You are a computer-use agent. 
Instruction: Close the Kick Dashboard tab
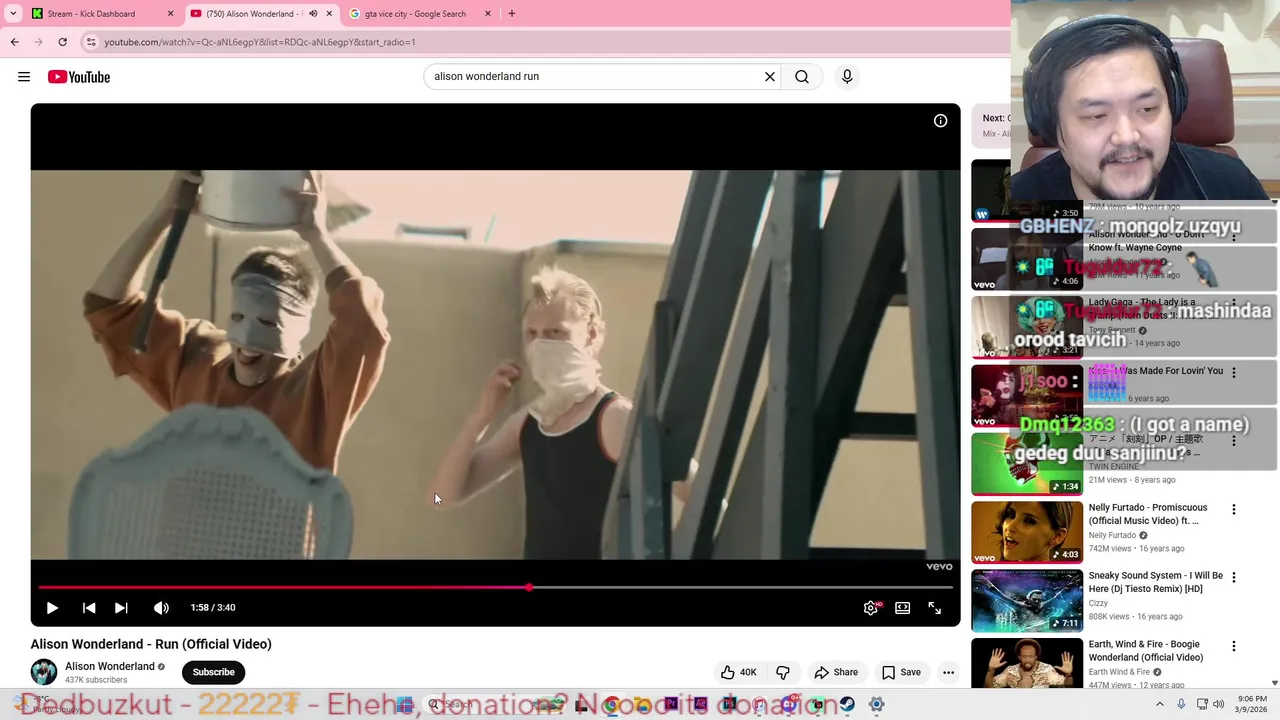(x=170, y=14)
